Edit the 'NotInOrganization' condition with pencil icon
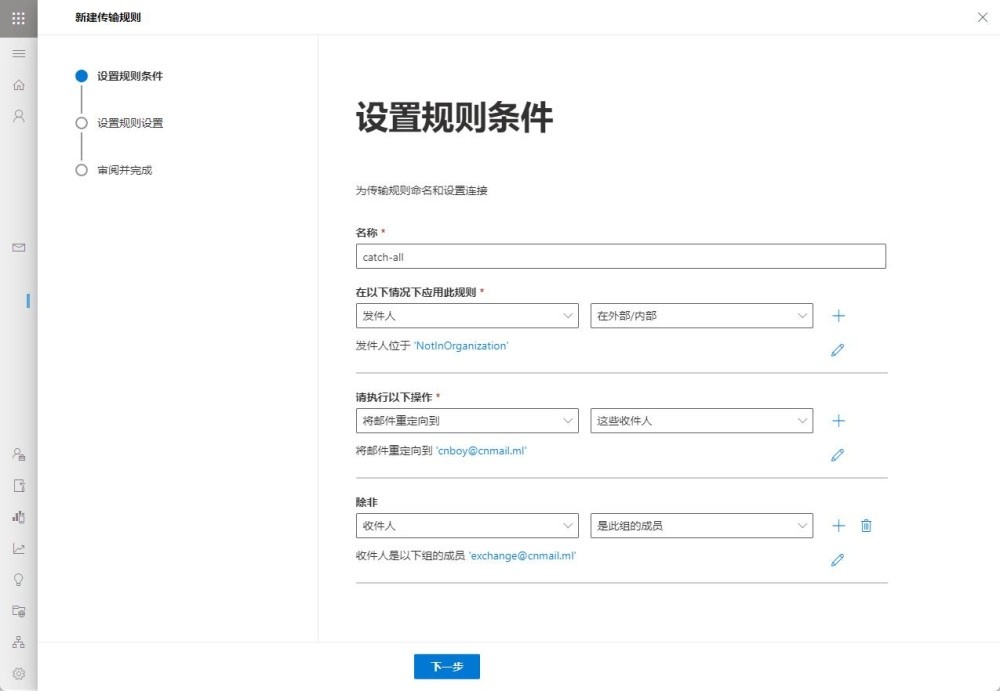Screen dimensions: 1000x691 pos(838,350)
